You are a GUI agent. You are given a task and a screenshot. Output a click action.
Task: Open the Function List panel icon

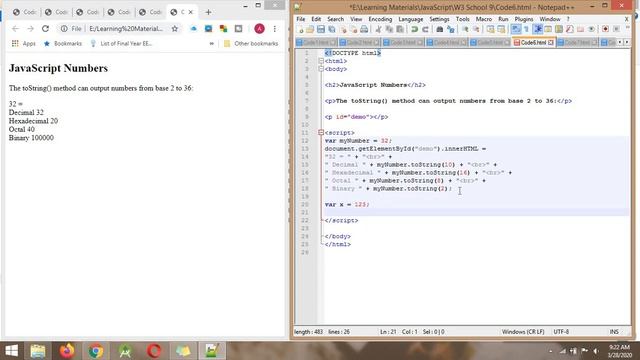point(570,29)
